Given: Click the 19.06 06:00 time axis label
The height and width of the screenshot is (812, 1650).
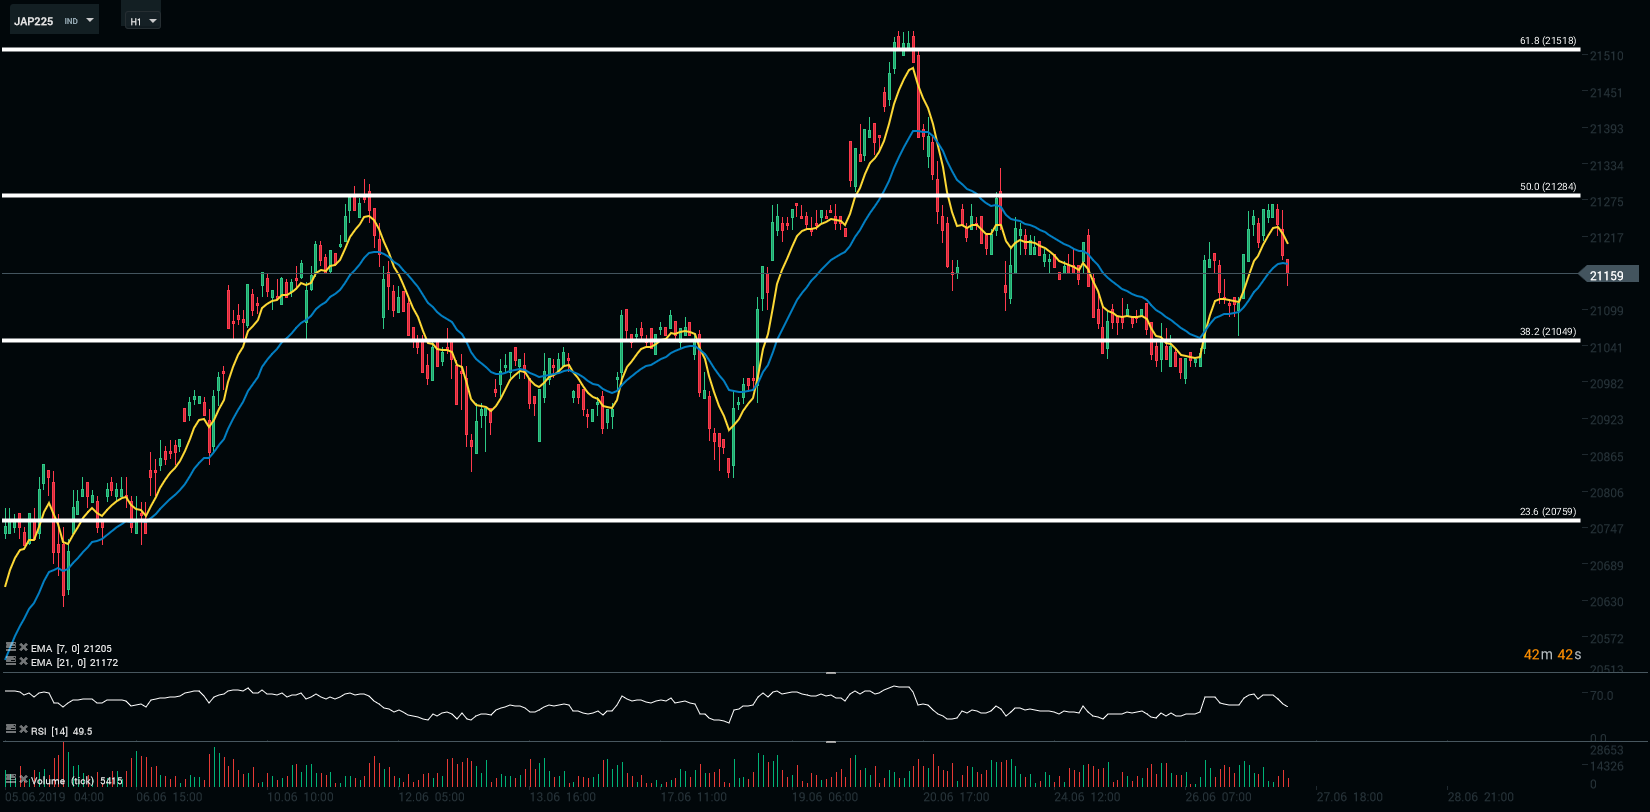Looking at the screenshot, I should pos(824,798).
